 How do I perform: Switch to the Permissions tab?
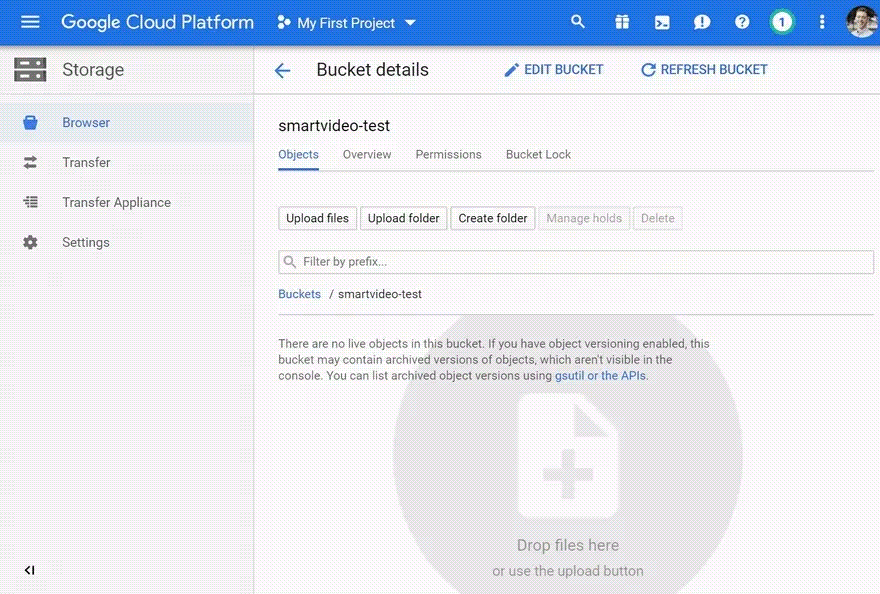click(448, 155)
